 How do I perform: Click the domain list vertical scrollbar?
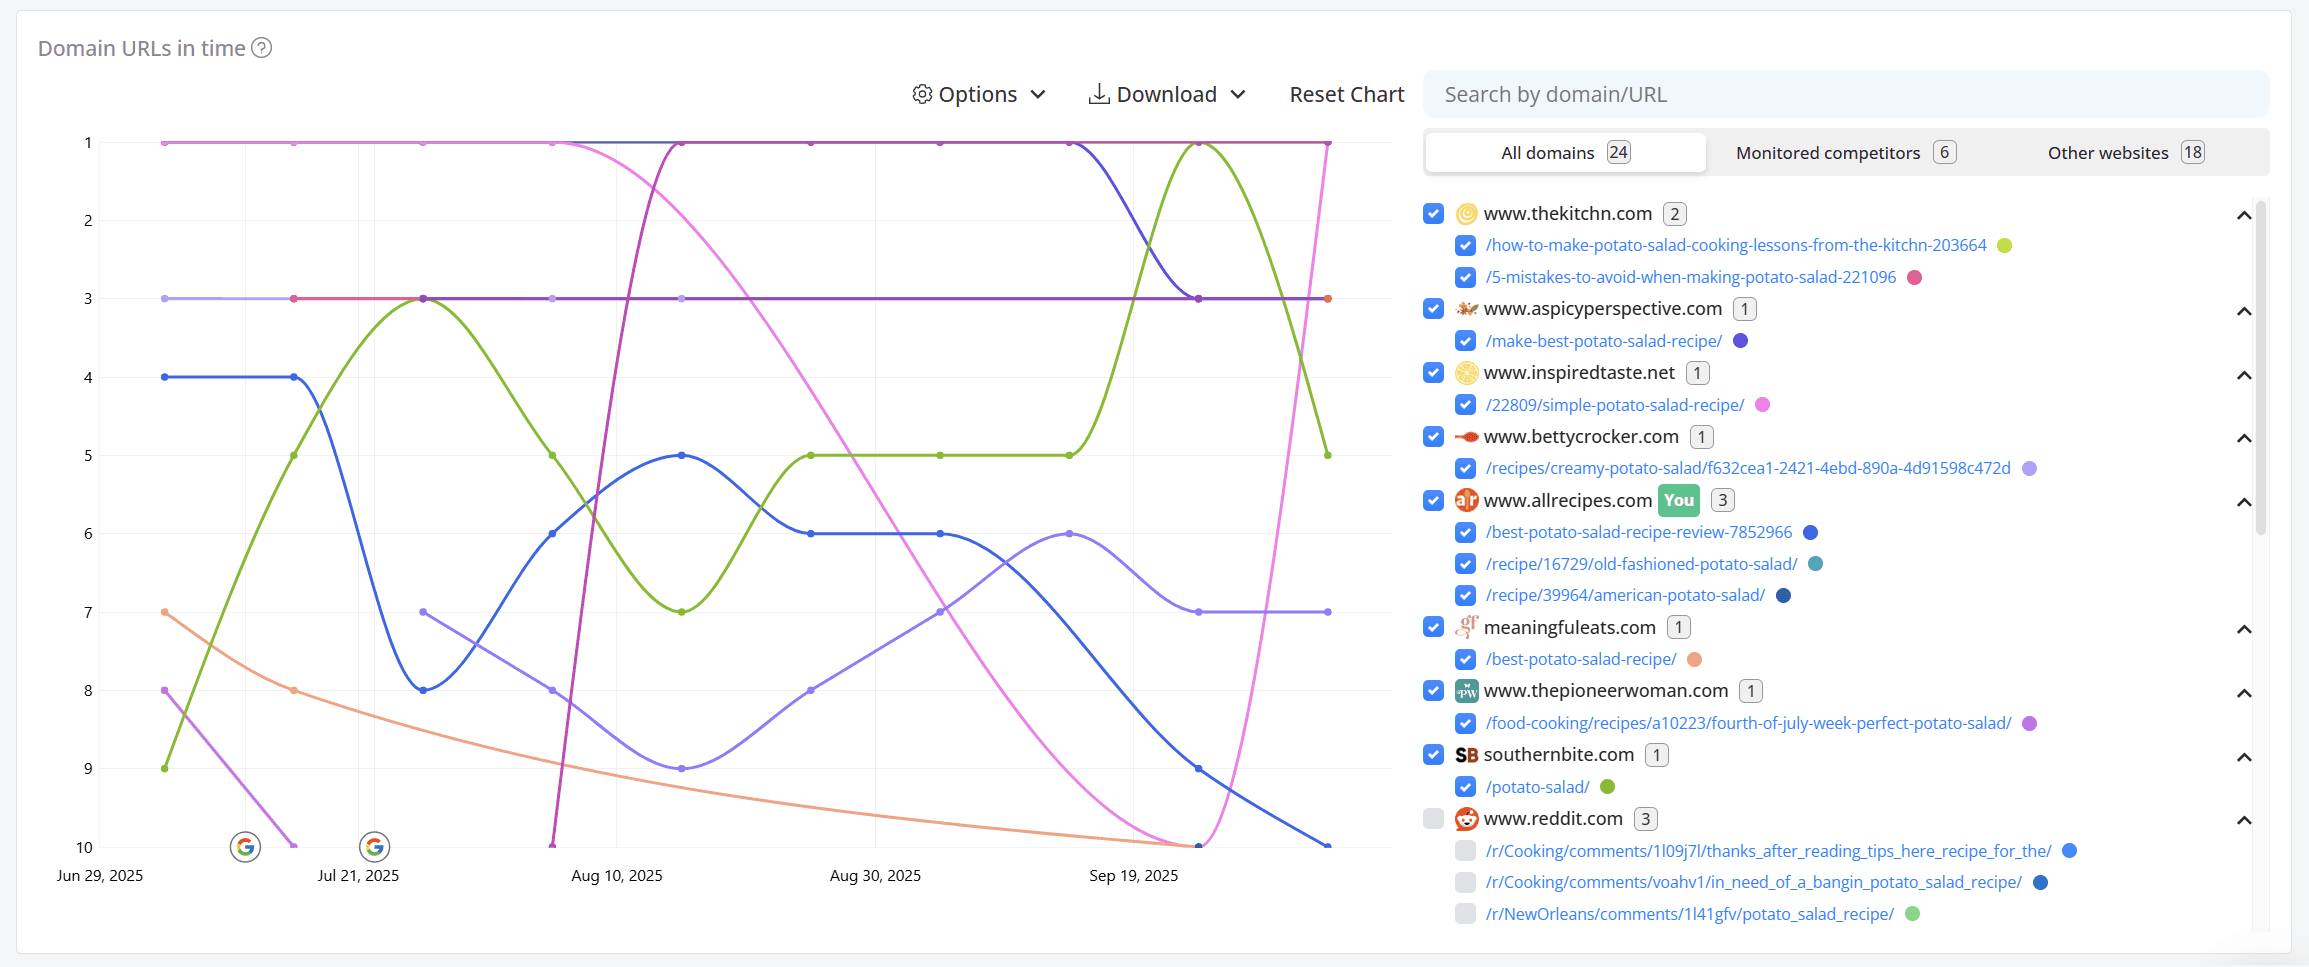2260,368
